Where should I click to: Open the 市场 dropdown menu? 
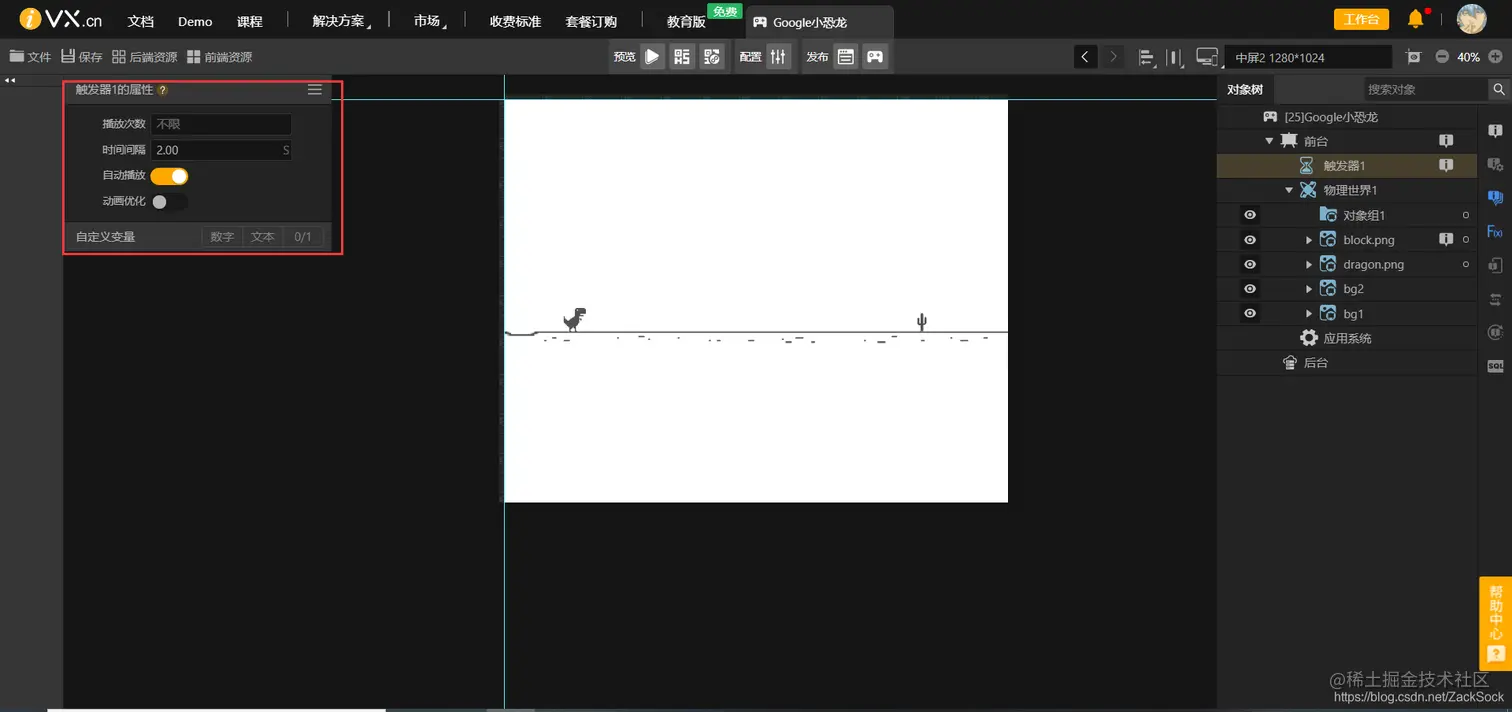click(429, 21)
